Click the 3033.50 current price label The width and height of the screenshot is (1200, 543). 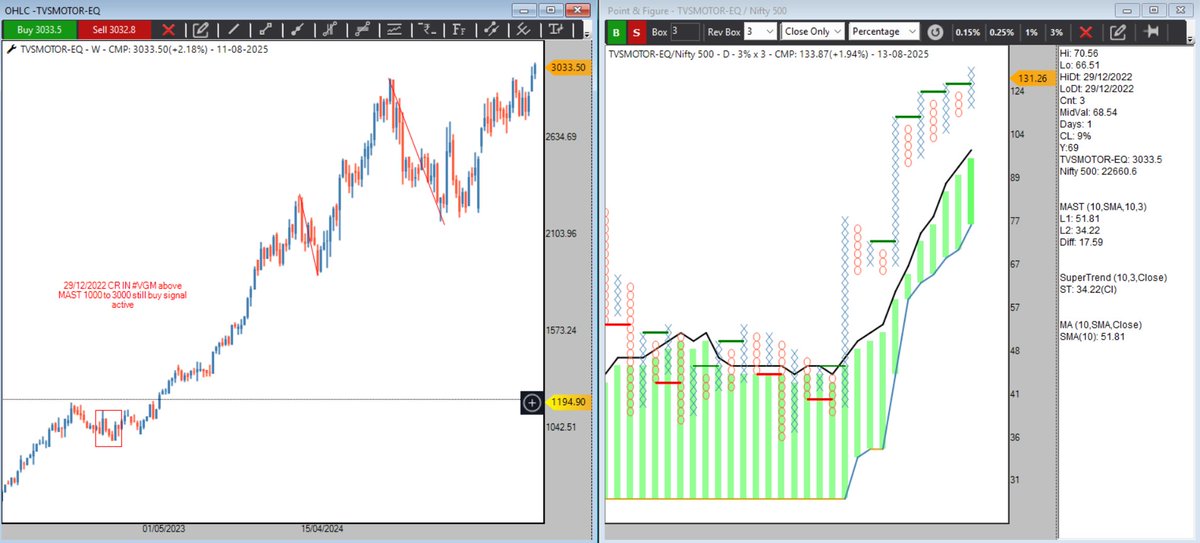566,67
